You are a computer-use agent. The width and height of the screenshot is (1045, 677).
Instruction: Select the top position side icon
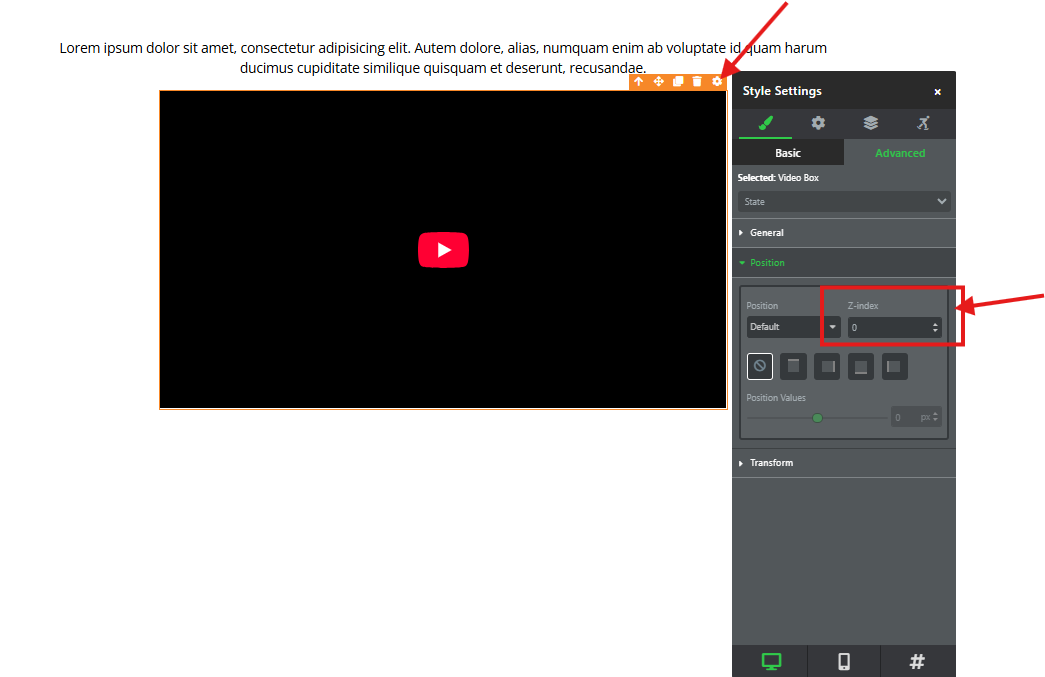pyautogui.click(x=793, y=366)
